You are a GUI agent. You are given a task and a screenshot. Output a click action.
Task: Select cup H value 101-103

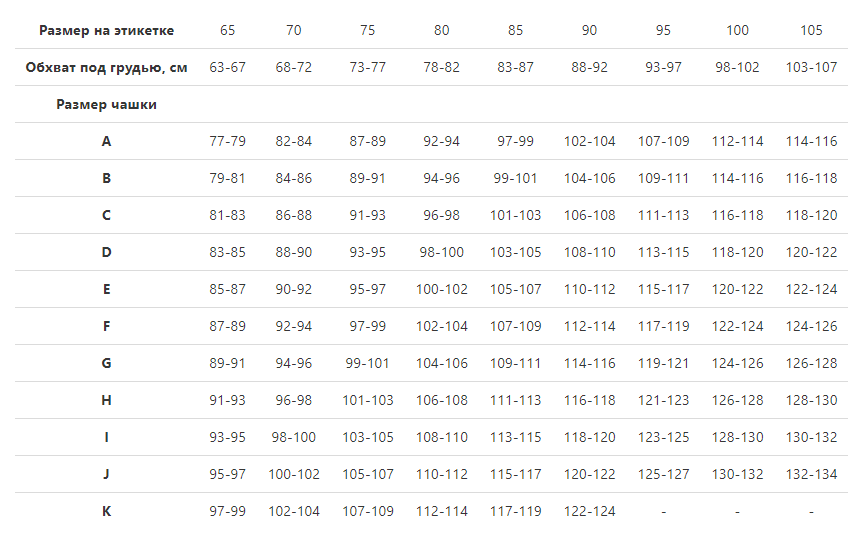367,400
